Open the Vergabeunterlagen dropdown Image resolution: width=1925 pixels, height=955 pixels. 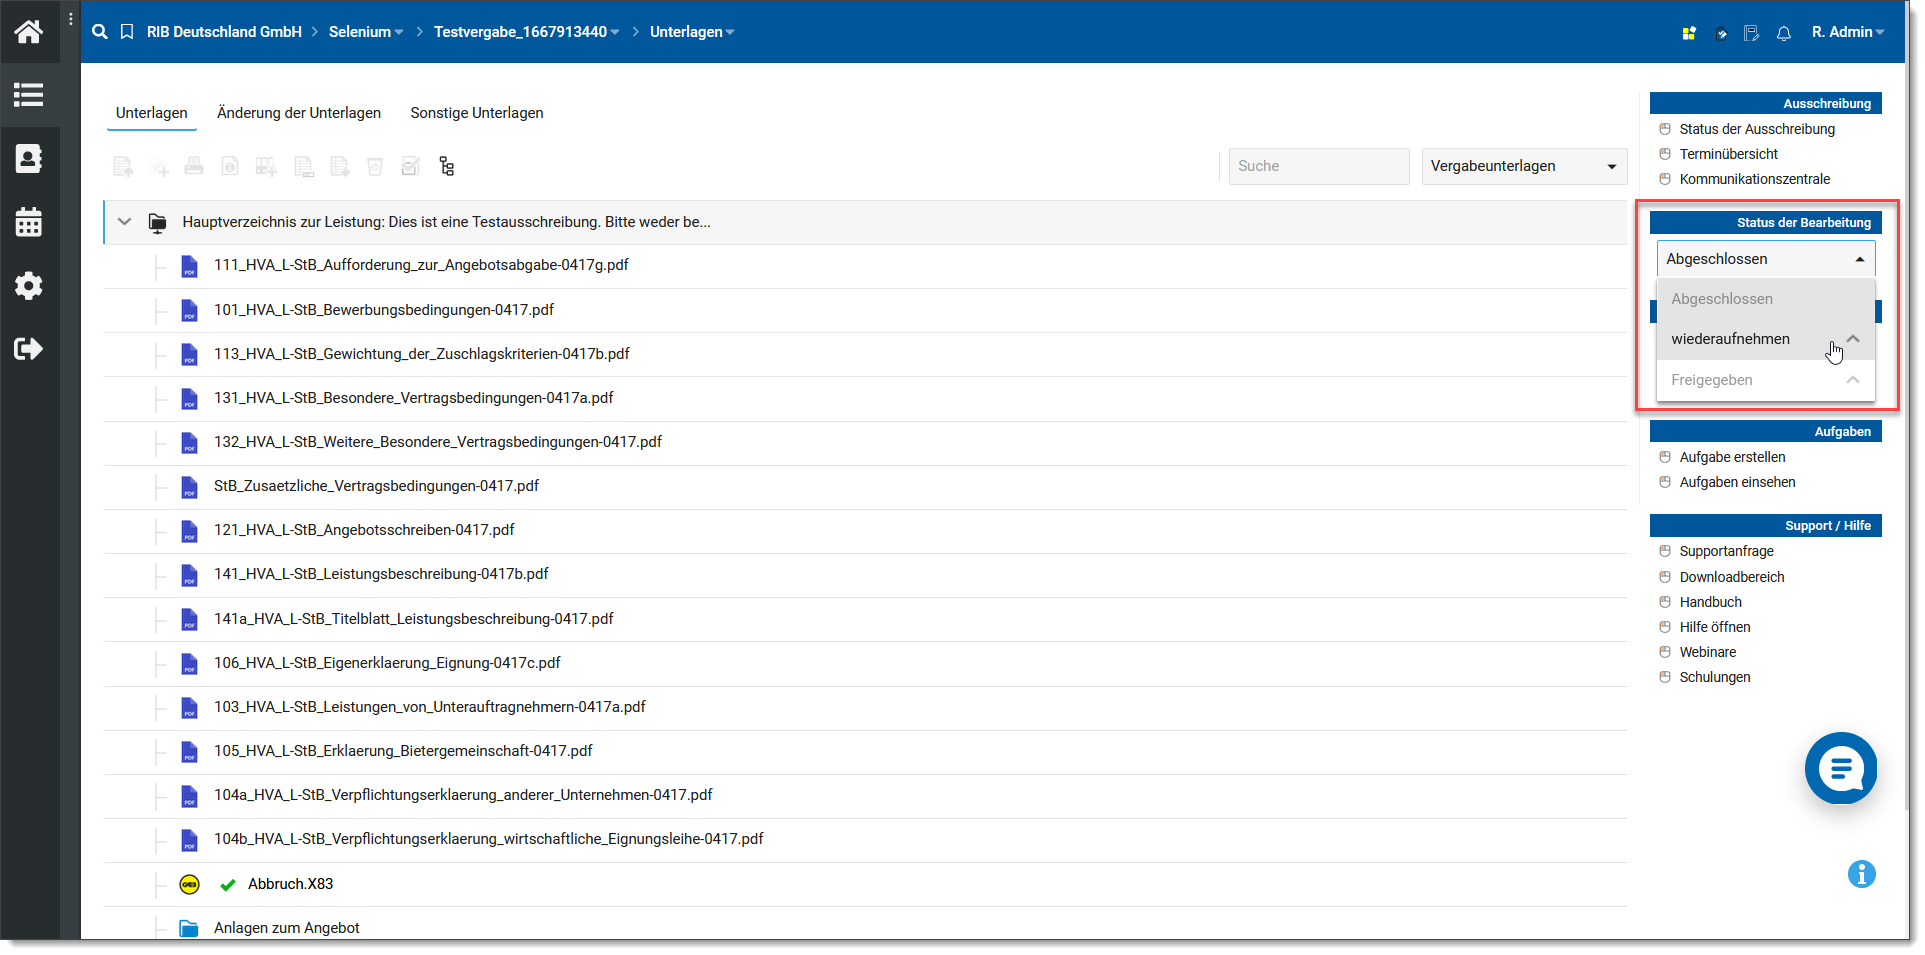pos(1523,166)
